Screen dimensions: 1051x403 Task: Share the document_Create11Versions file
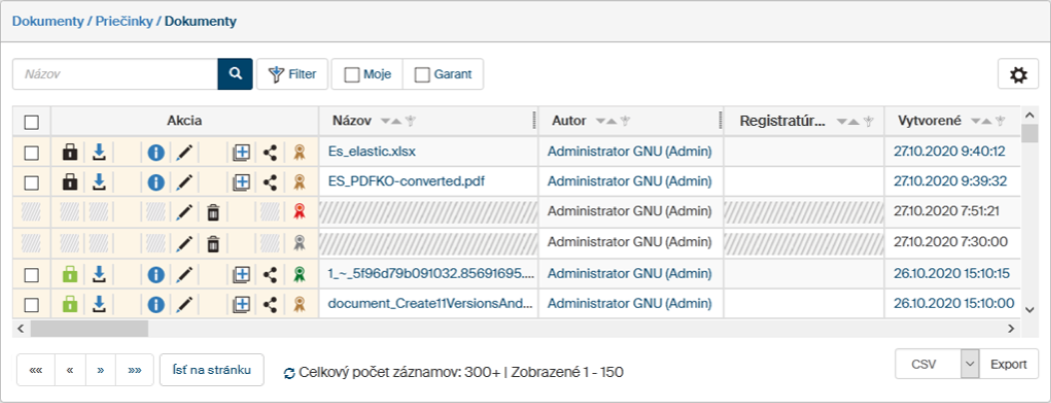tap(269, 303)
